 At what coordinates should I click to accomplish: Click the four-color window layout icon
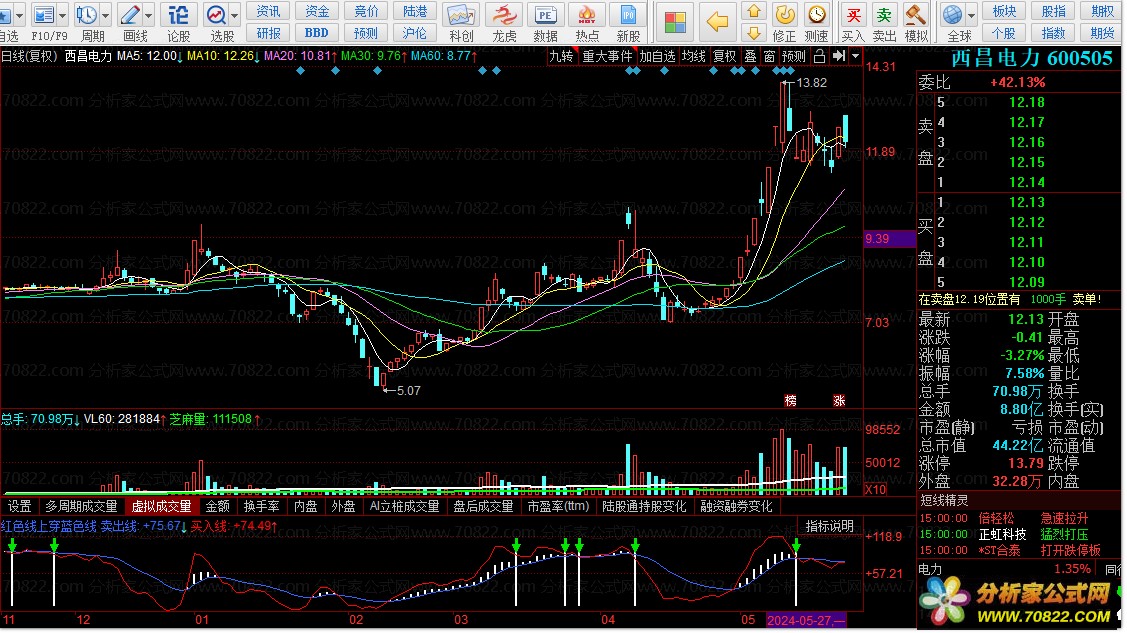point(675,22)
